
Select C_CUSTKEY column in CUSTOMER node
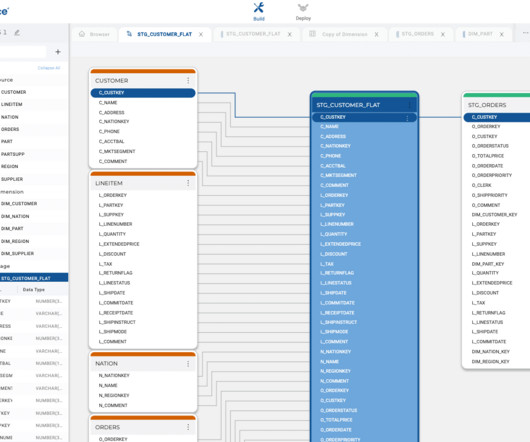click(x=143, y=93)
